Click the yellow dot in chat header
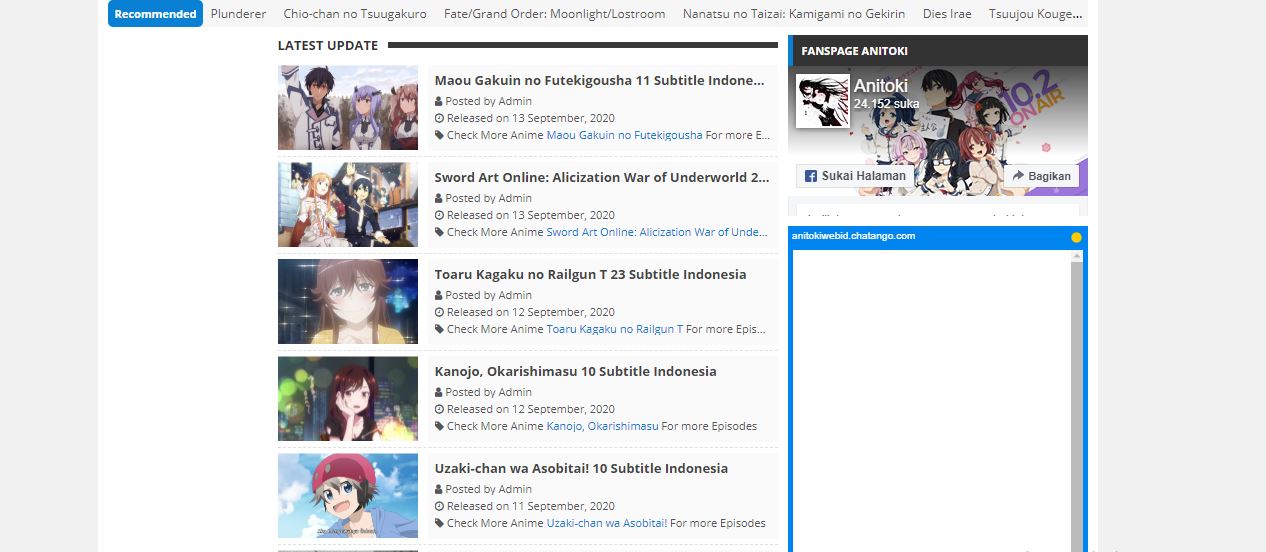Screen dimensions: 1266x552 (x=1076, y=237)
